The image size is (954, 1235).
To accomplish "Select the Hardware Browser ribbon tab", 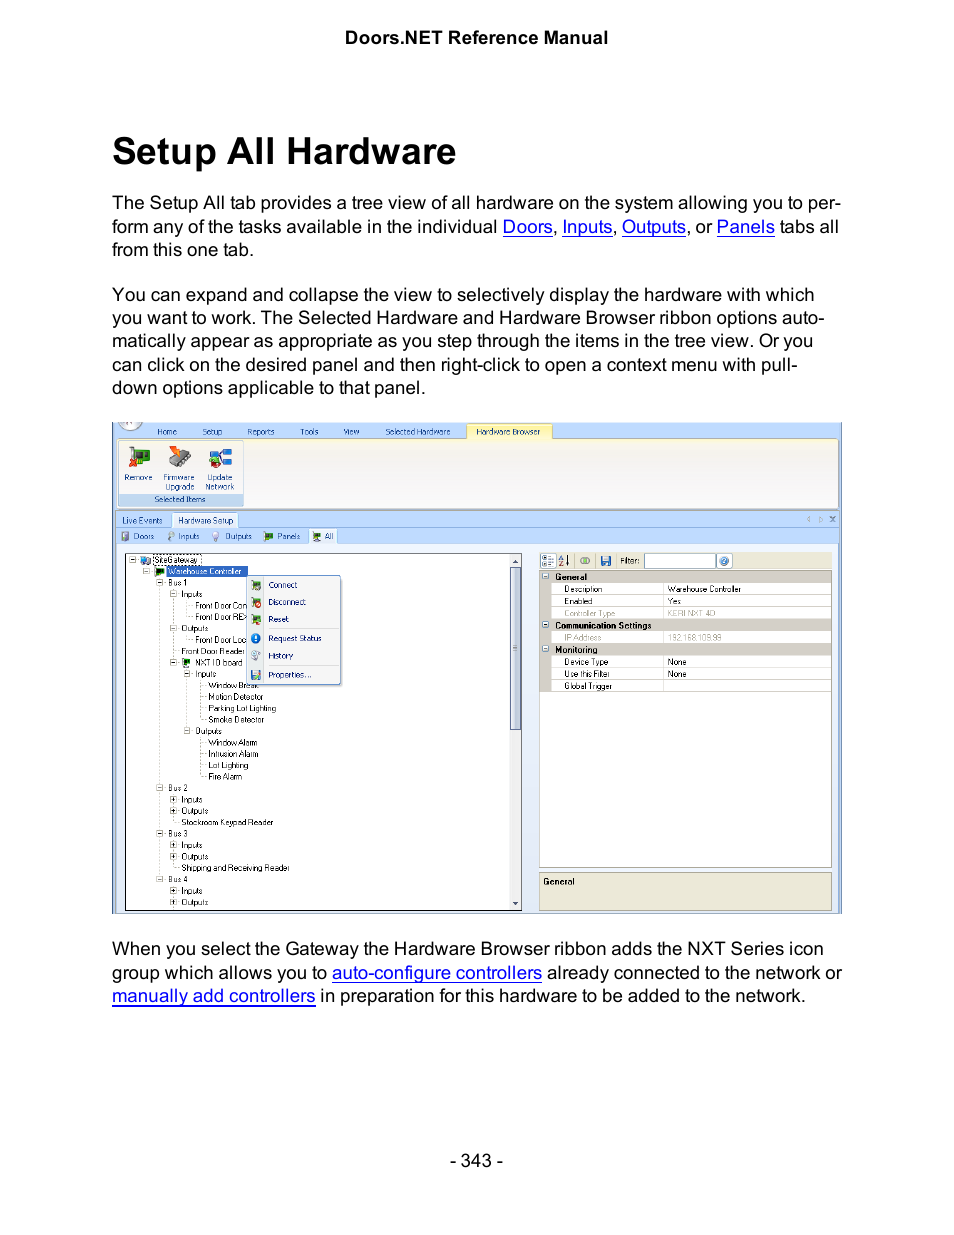I will click(508, 432).
